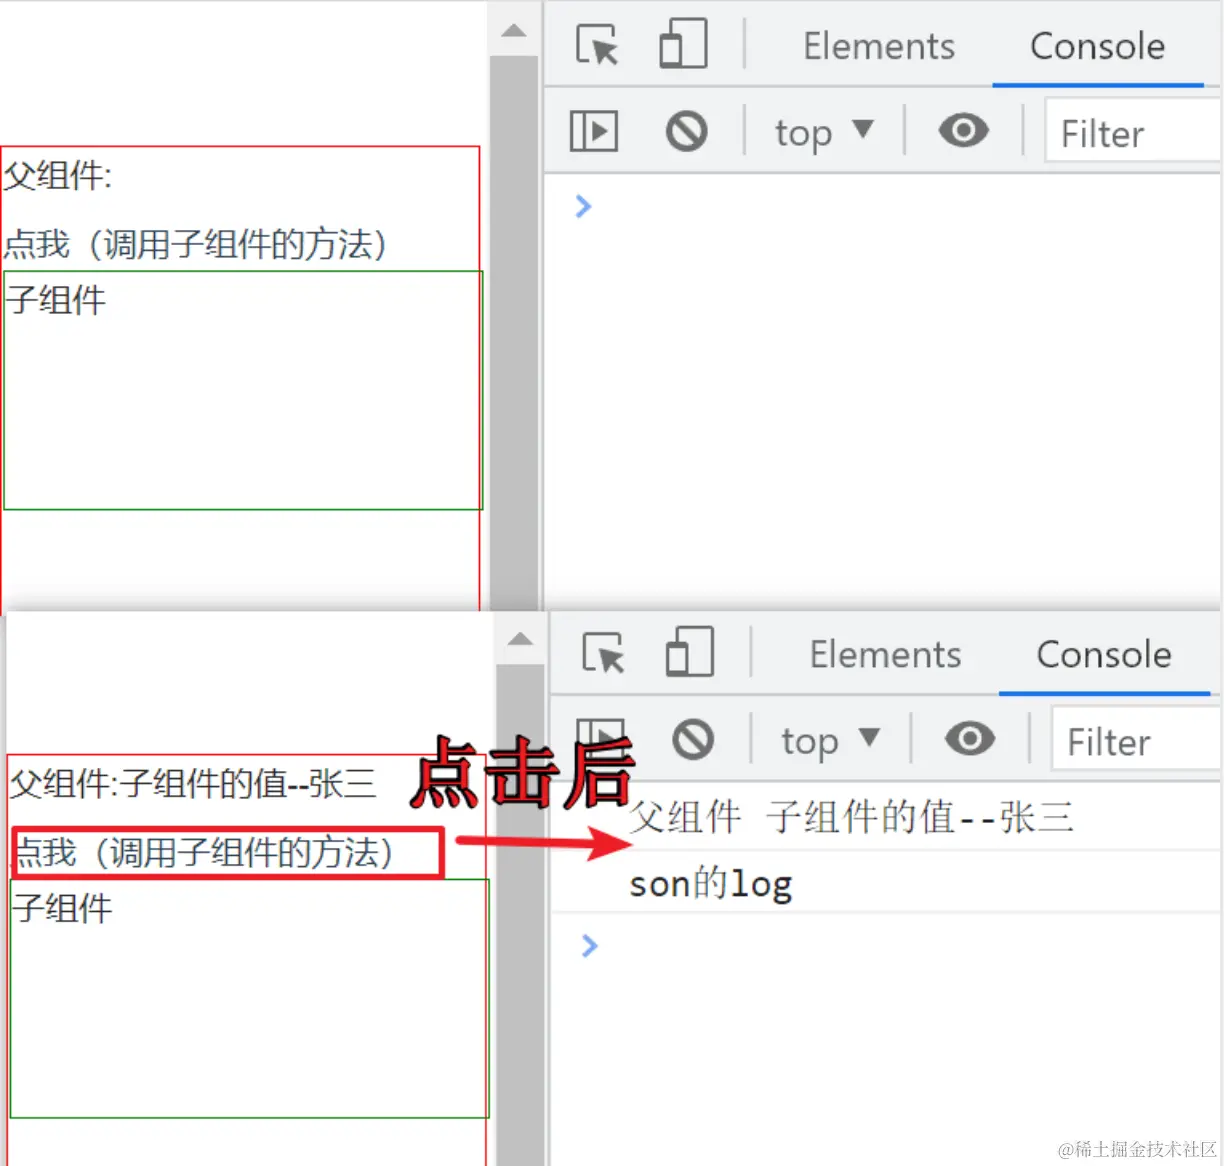The height and width of the screenshot is (1166, 1224).
Task: Click the '子组件' label in the upper page
Action: [56, 300]
